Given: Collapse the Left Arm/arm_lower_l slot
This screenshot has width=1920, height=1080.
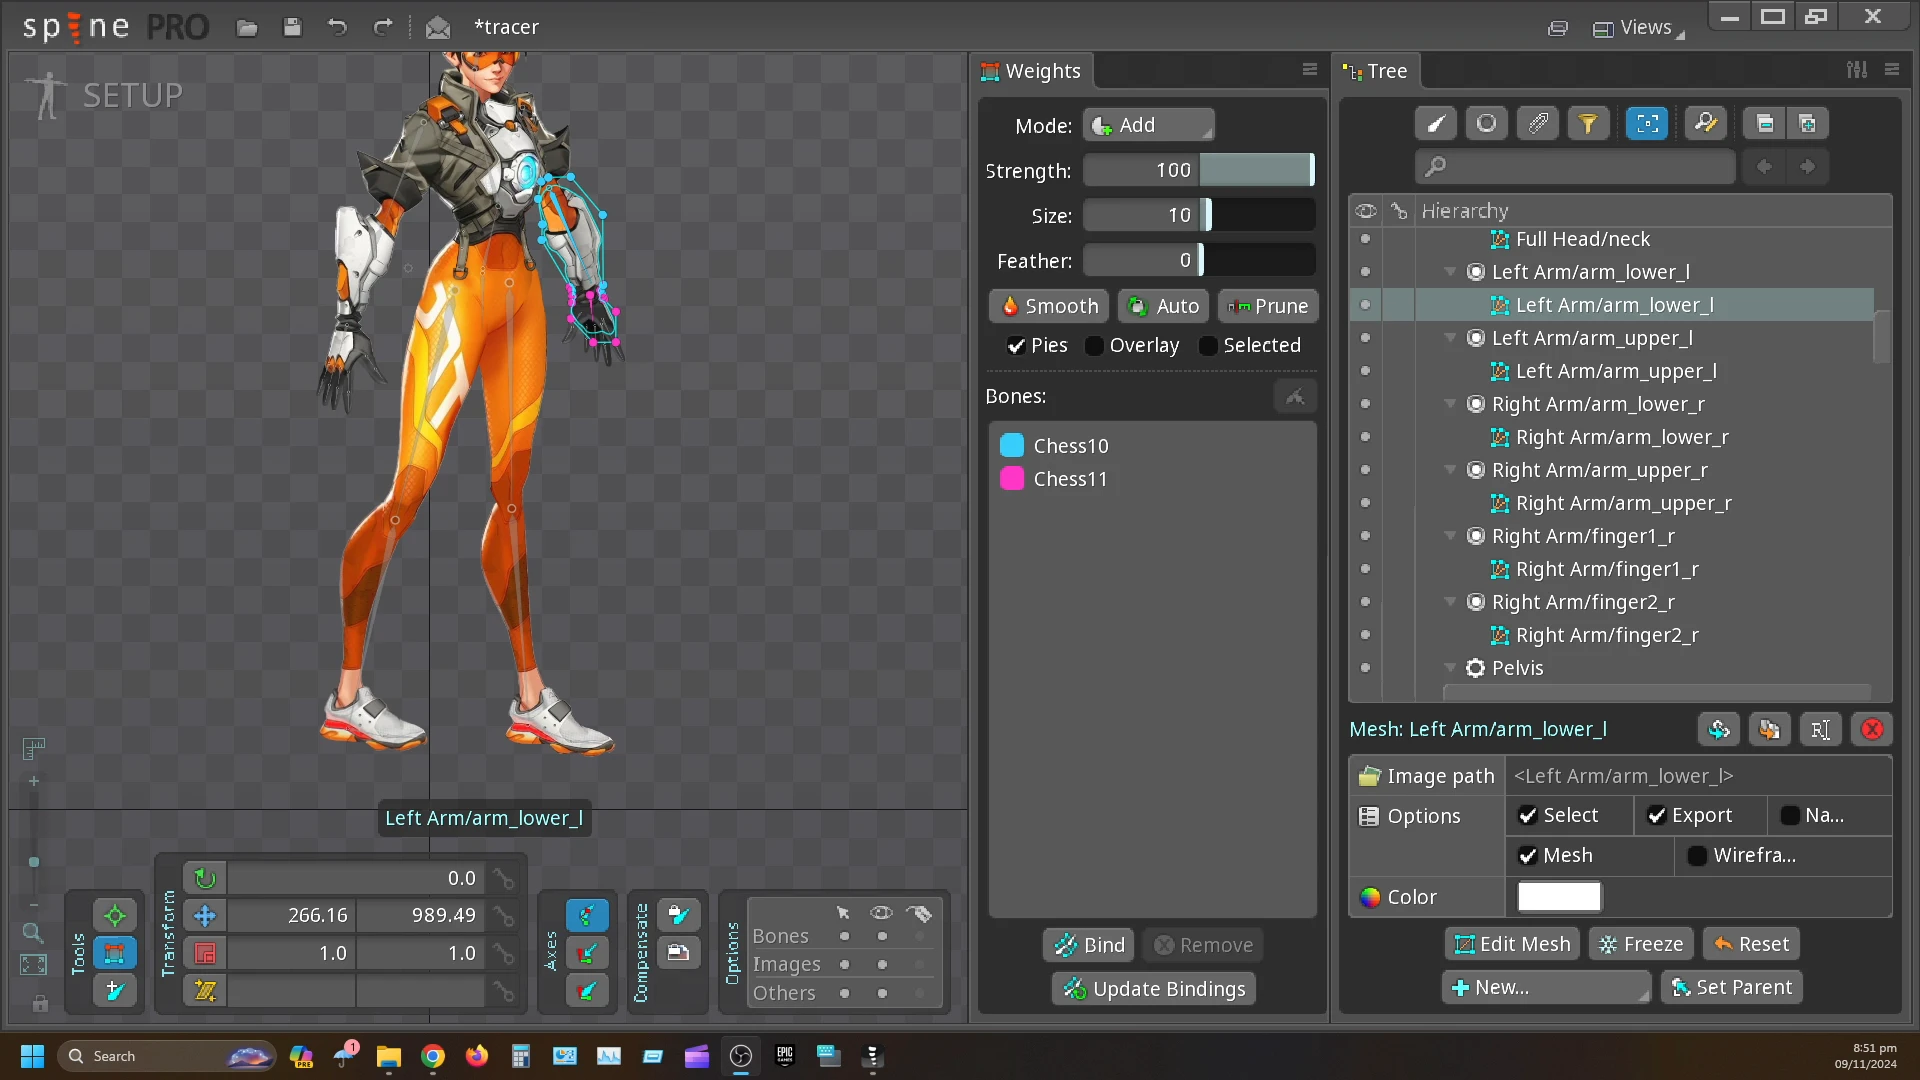Looking at the screenshot, I should point(1450,272).
